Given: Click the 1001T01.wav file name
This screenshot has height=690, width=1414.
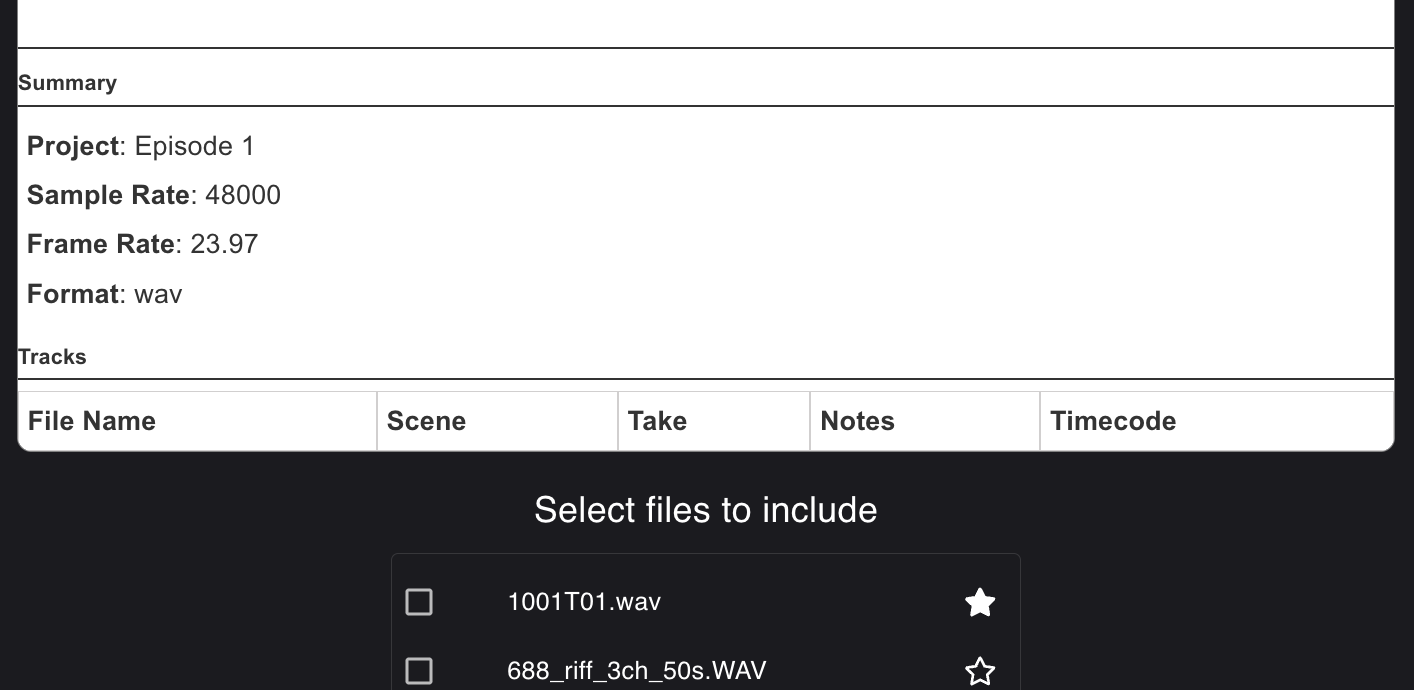Looking at the screenshot, I should (584, 602).
